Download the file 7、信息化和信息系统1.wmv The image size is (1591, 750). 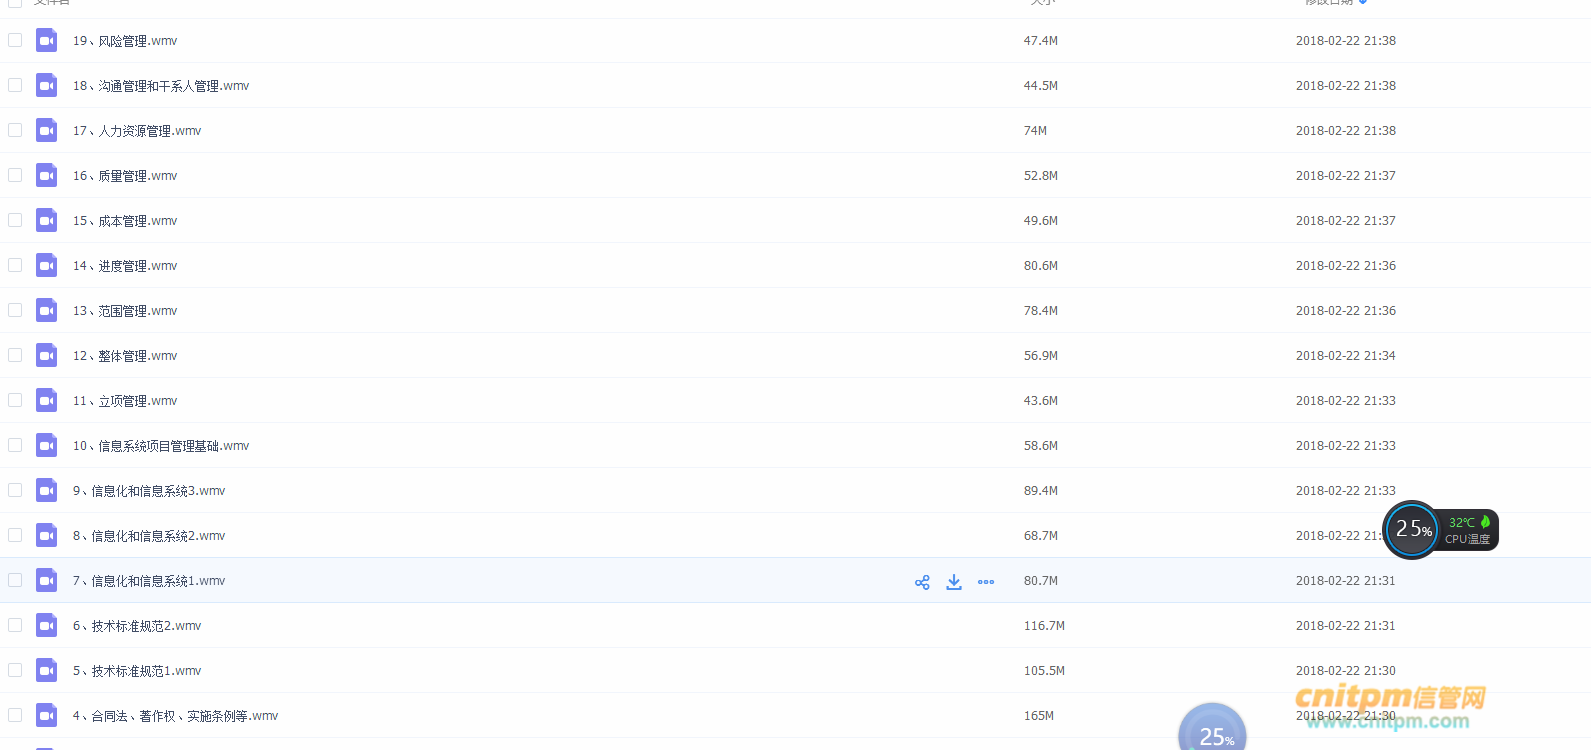[x=954, y=582]
